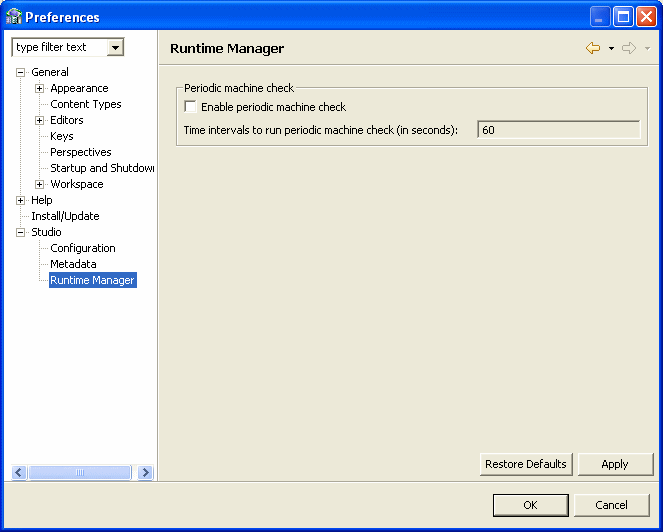Click the forward navigation arrow icon
This screenshot has width=663, height=532.
coord(629,48)
